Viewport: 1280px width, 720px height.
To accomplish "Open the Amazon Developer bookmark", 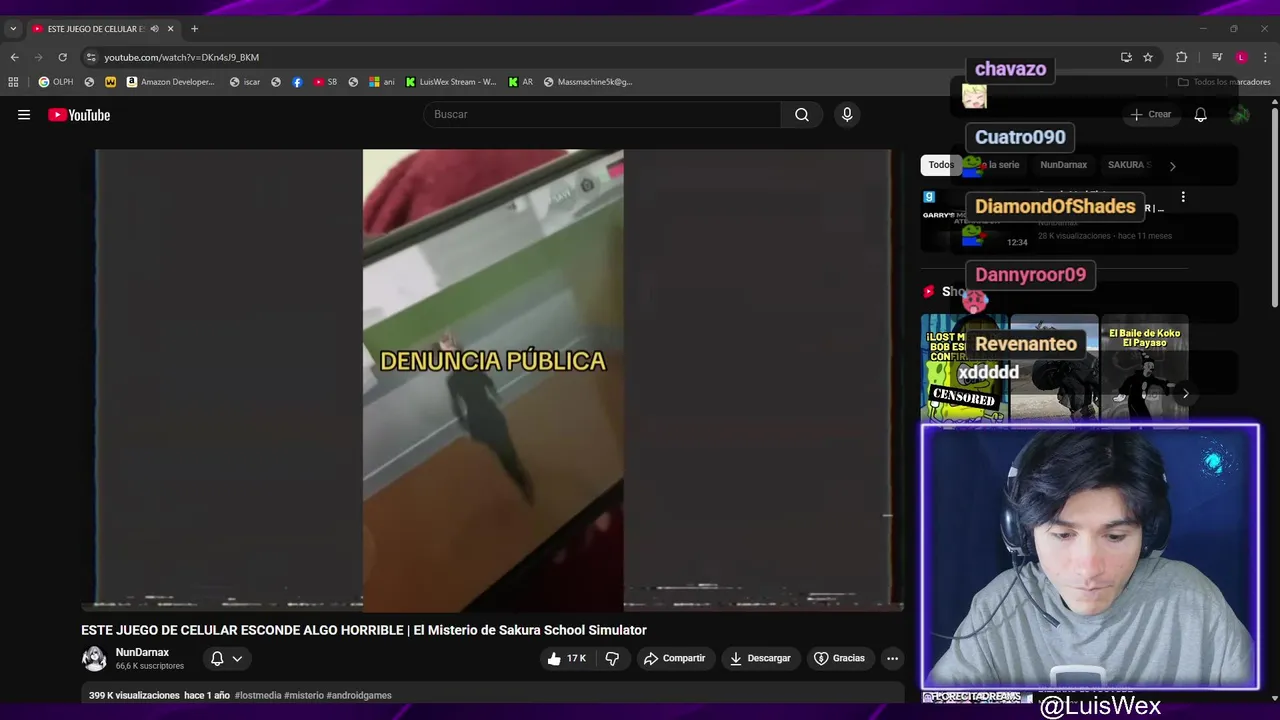I will point(170,82).
